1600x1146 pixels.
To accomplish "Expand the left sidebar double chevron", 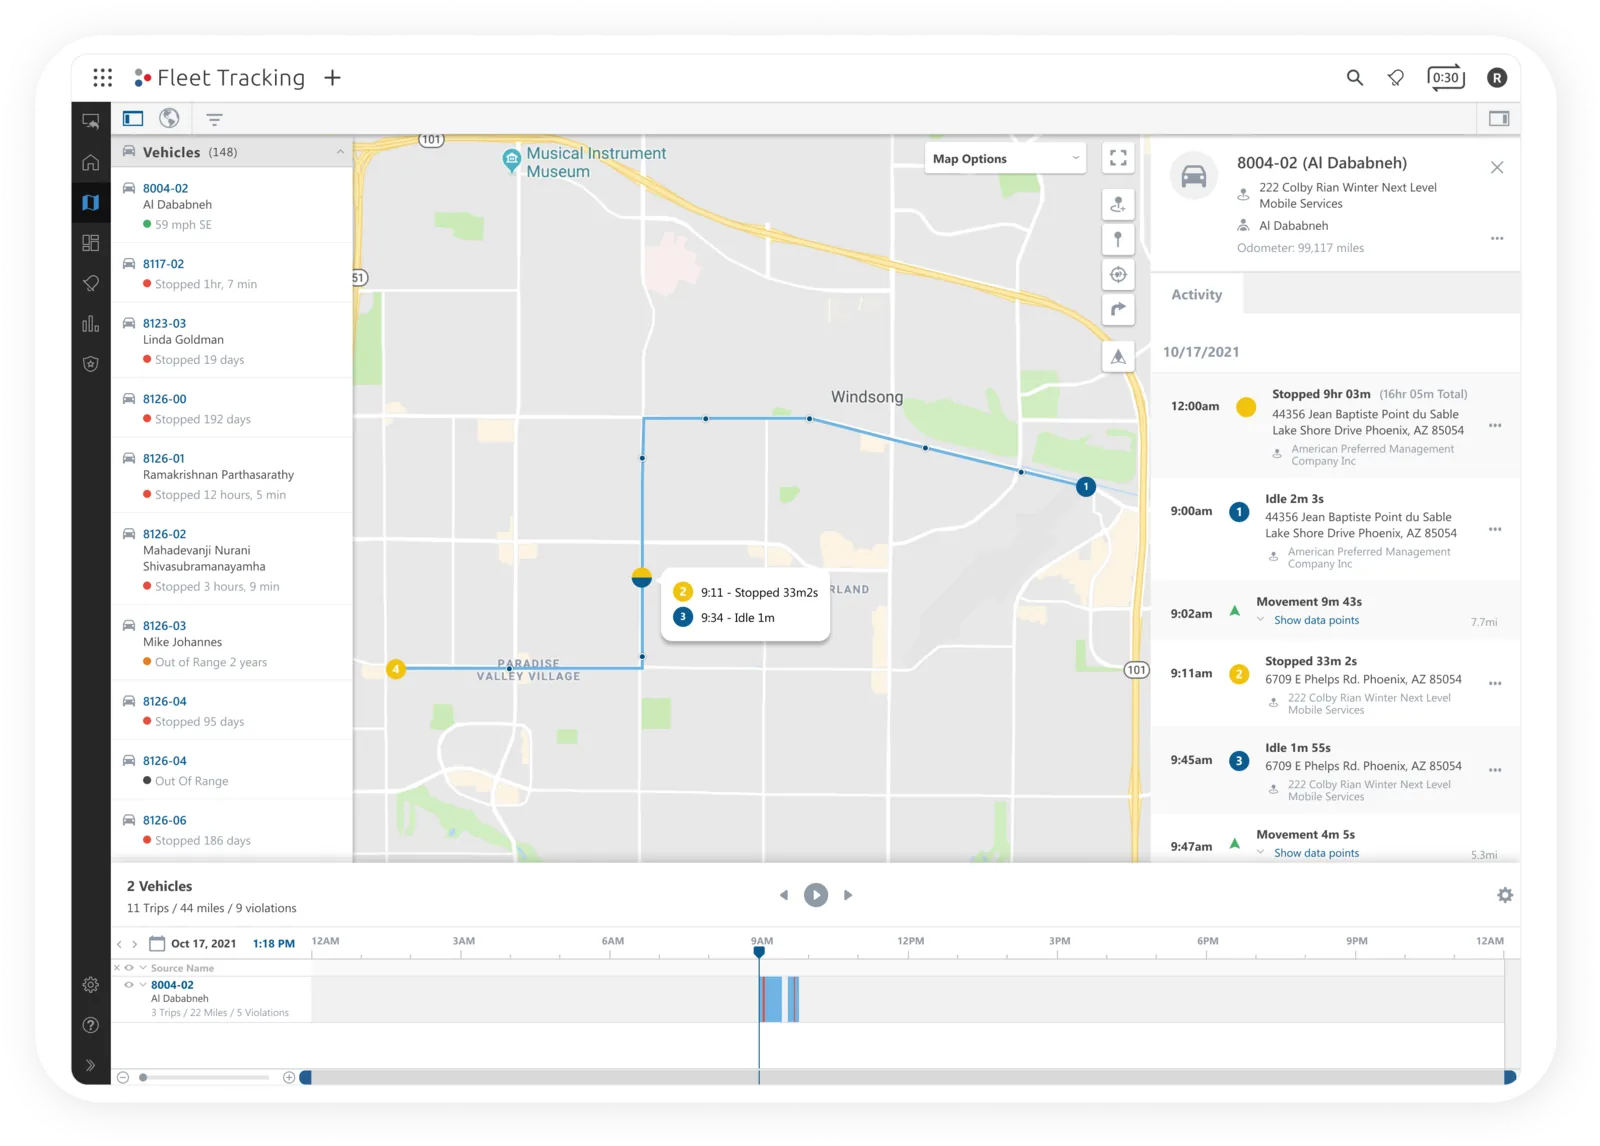I will pyautogui.click(x=91, y=1065).
